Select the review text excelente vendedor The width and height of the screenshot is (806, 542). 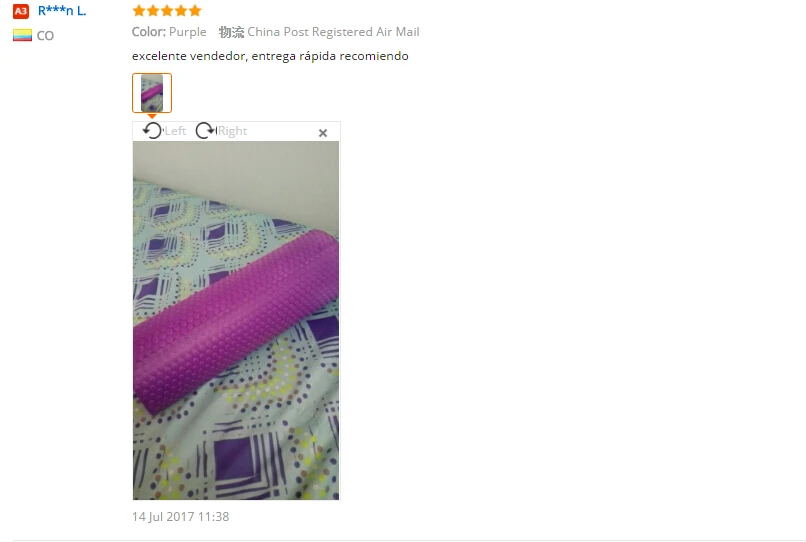pos(270,56)
